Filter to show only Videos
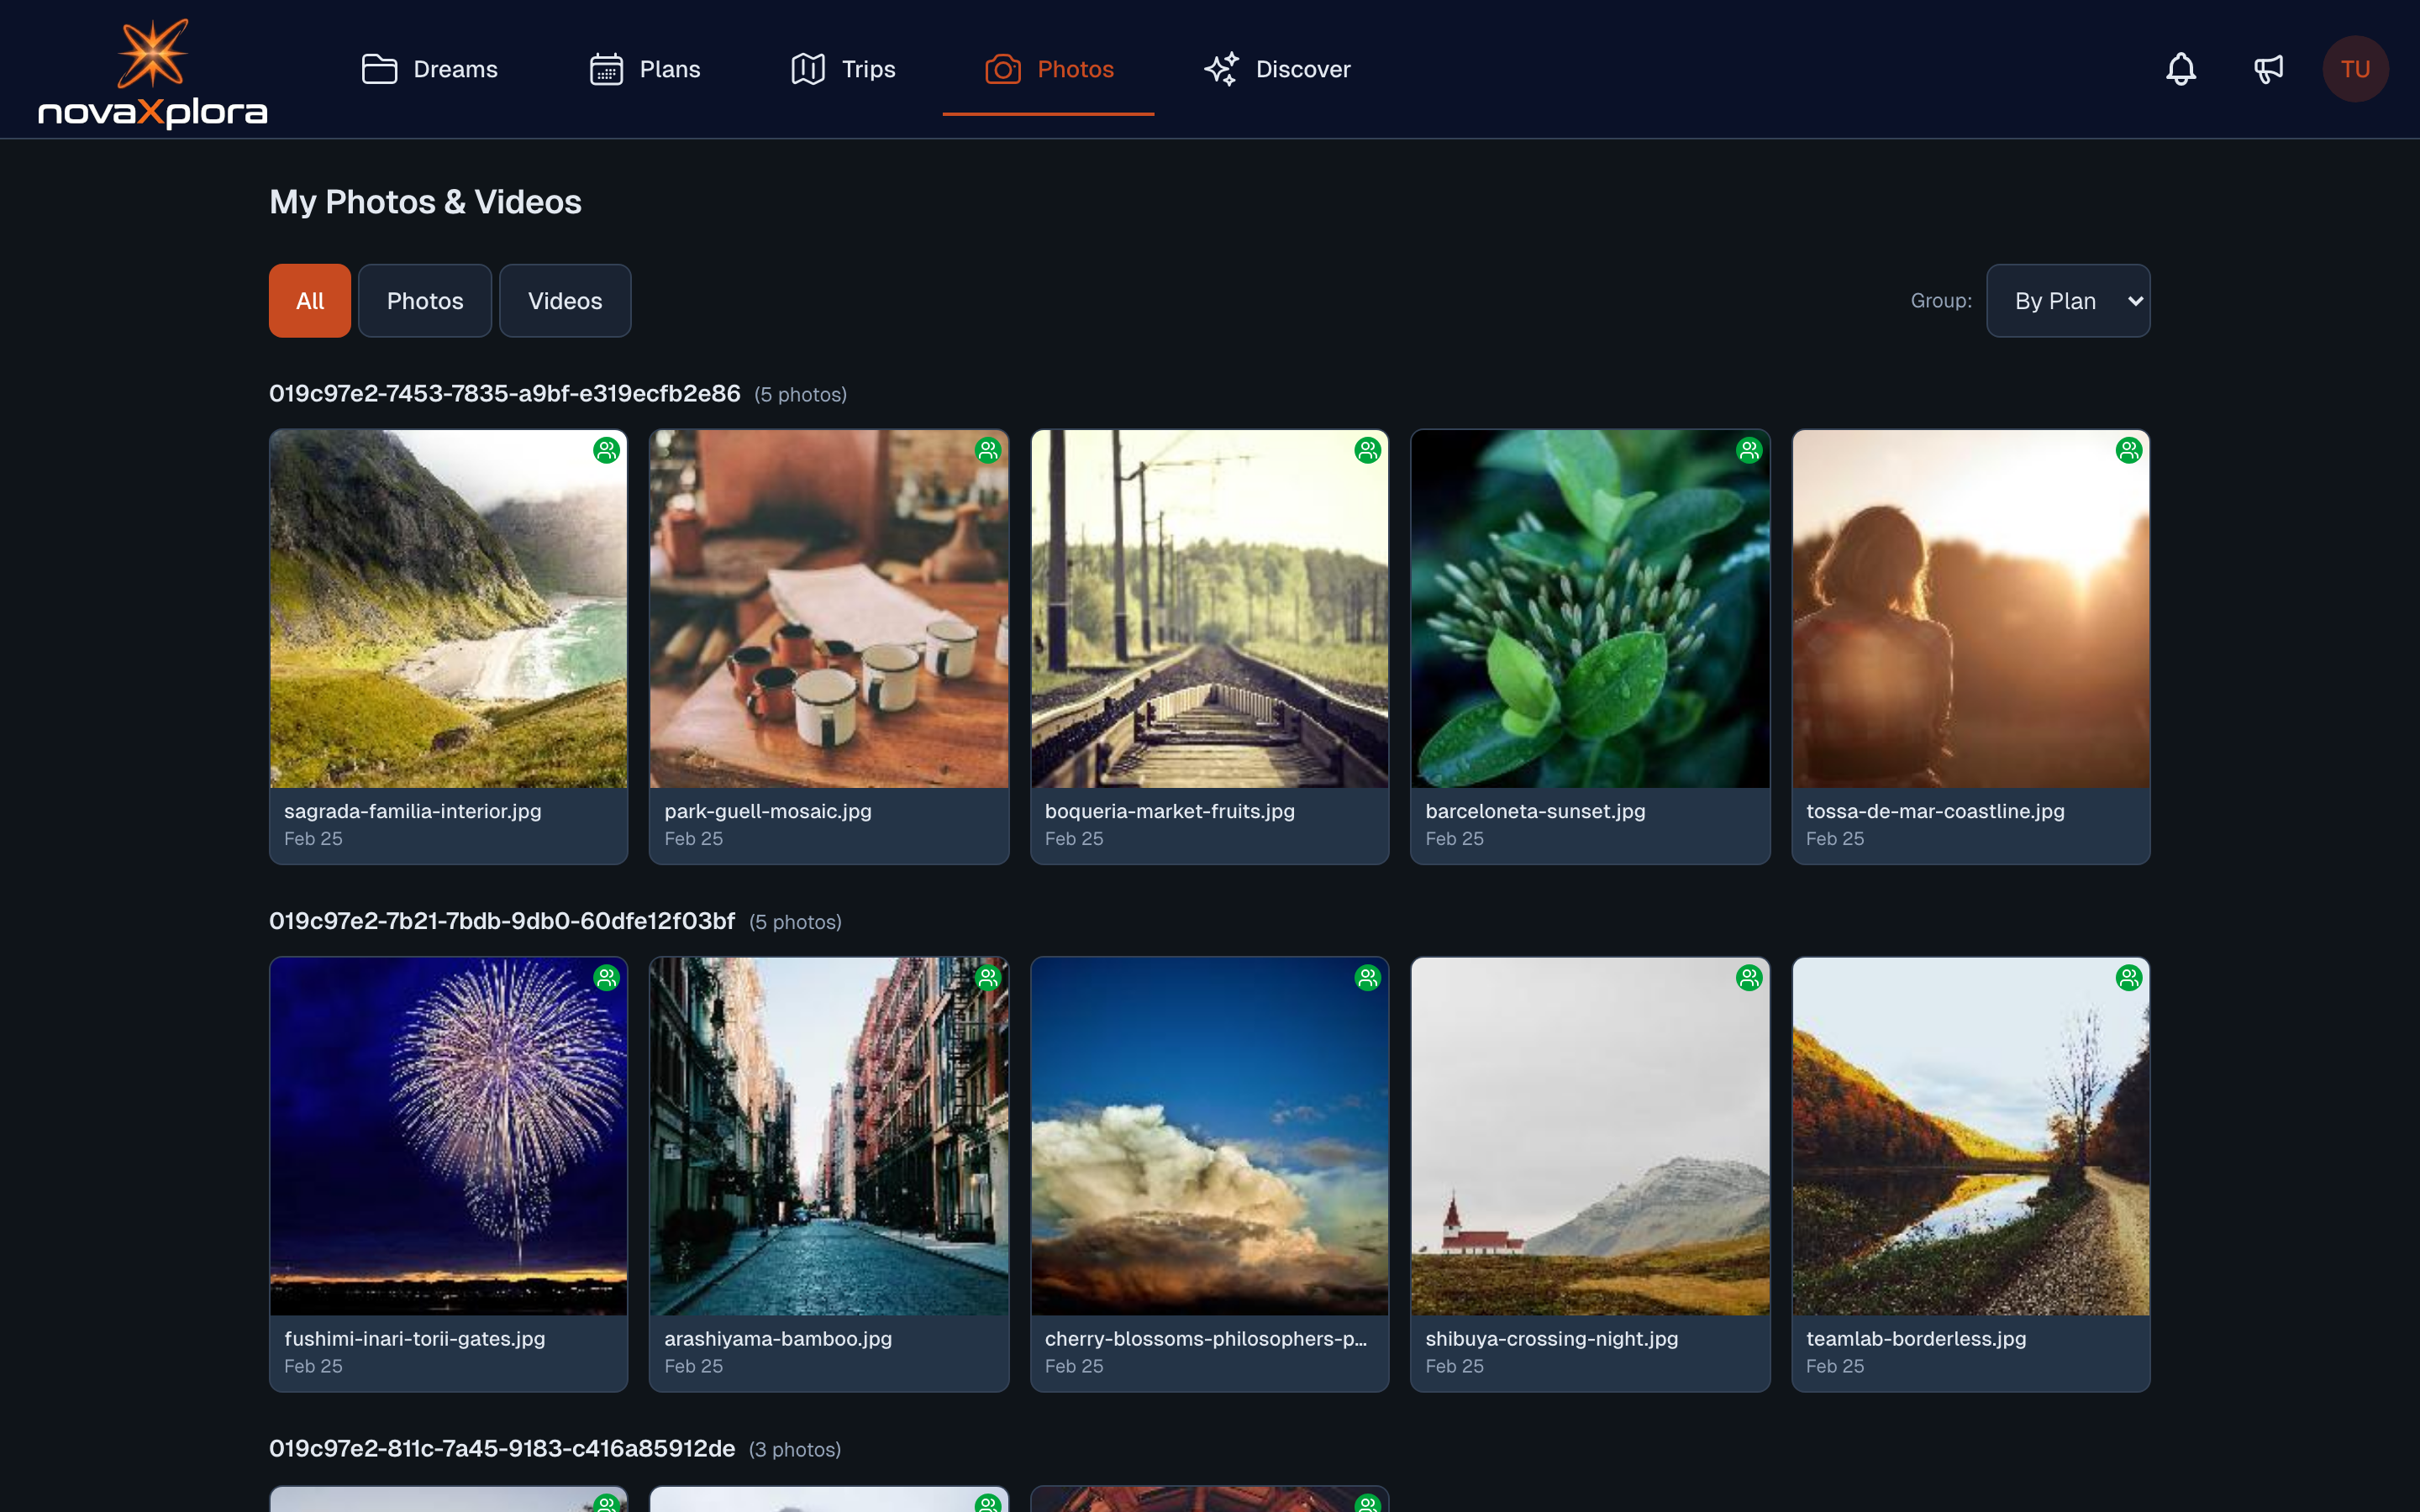This screenshot has height=1512, width=2420. (565, 301)
